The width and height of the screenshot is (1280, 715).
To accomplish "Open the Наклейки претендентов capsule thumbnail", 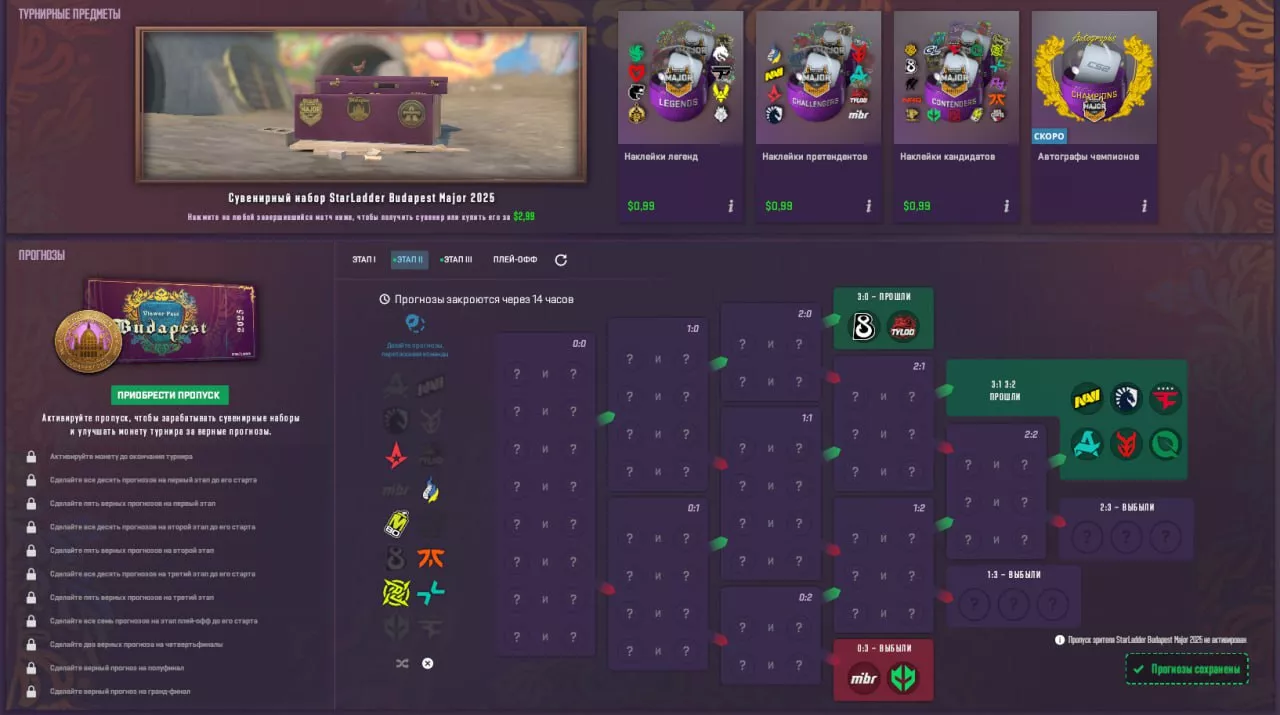I will click(818, 78).
